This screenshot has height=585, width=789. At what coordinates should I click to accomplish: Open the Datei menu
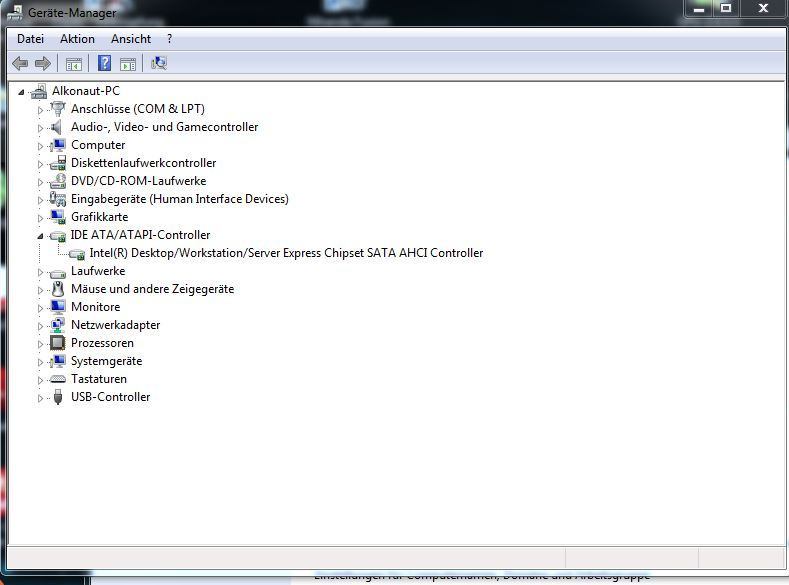click(x=30, y=39)
